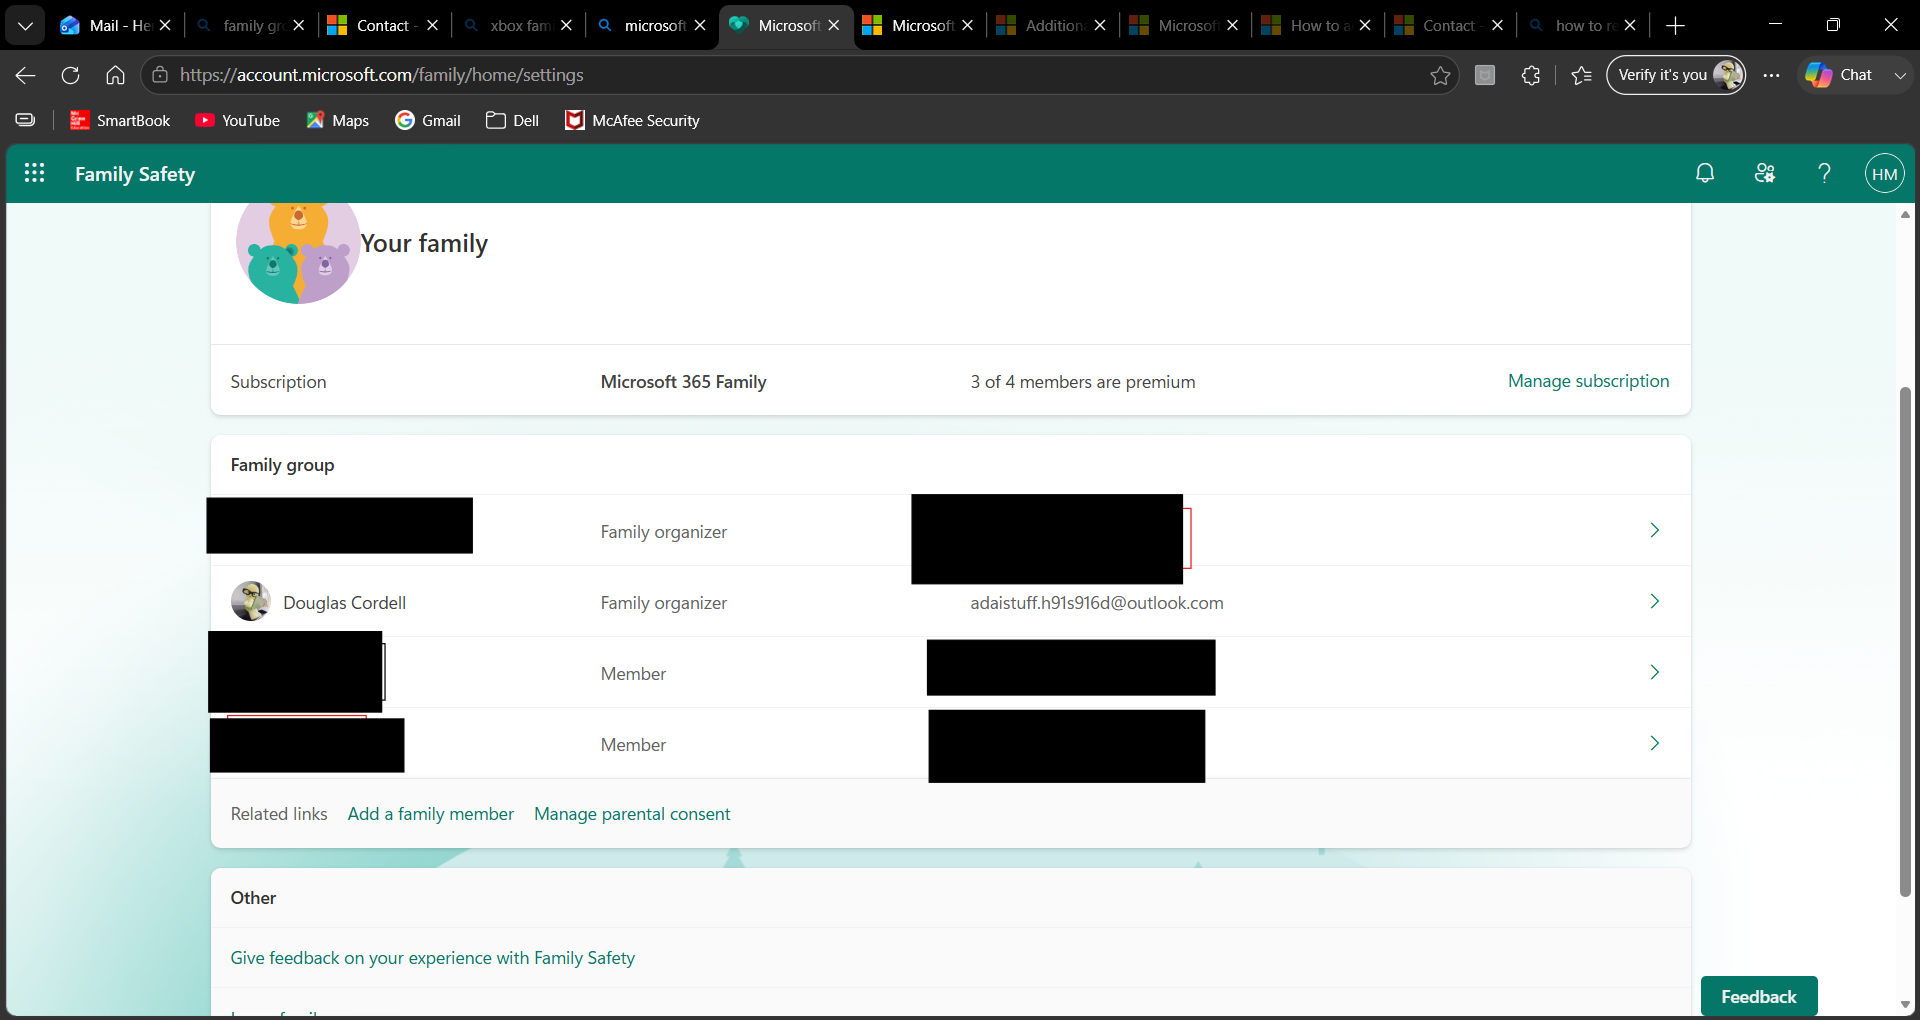Click the Family Safety header title

(135, 174)
